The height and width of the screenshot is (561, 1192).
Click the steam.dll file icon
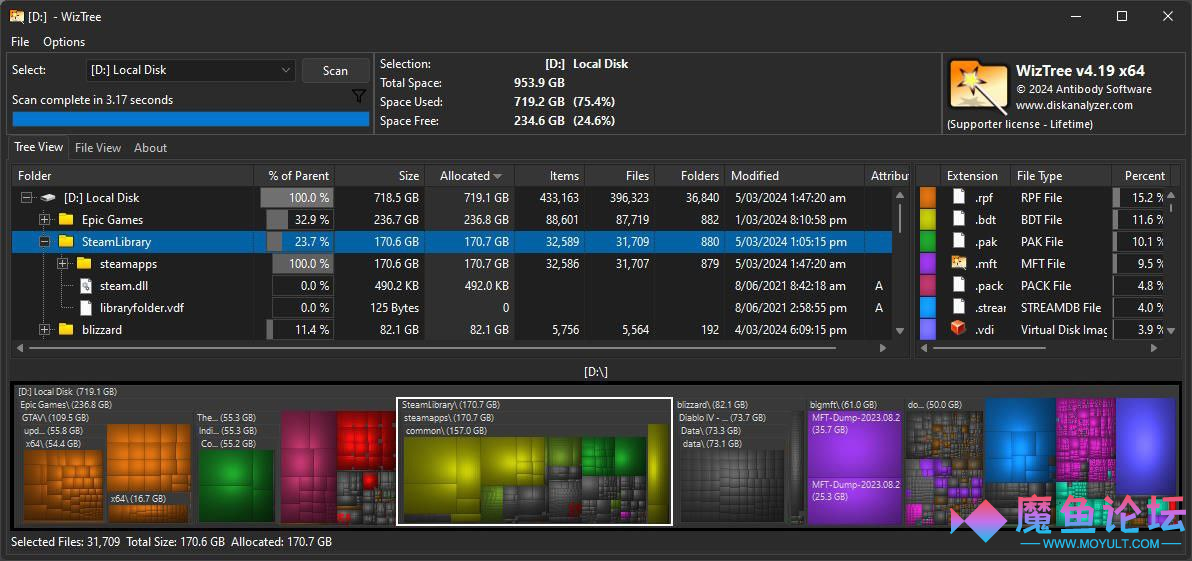point(87,286)
